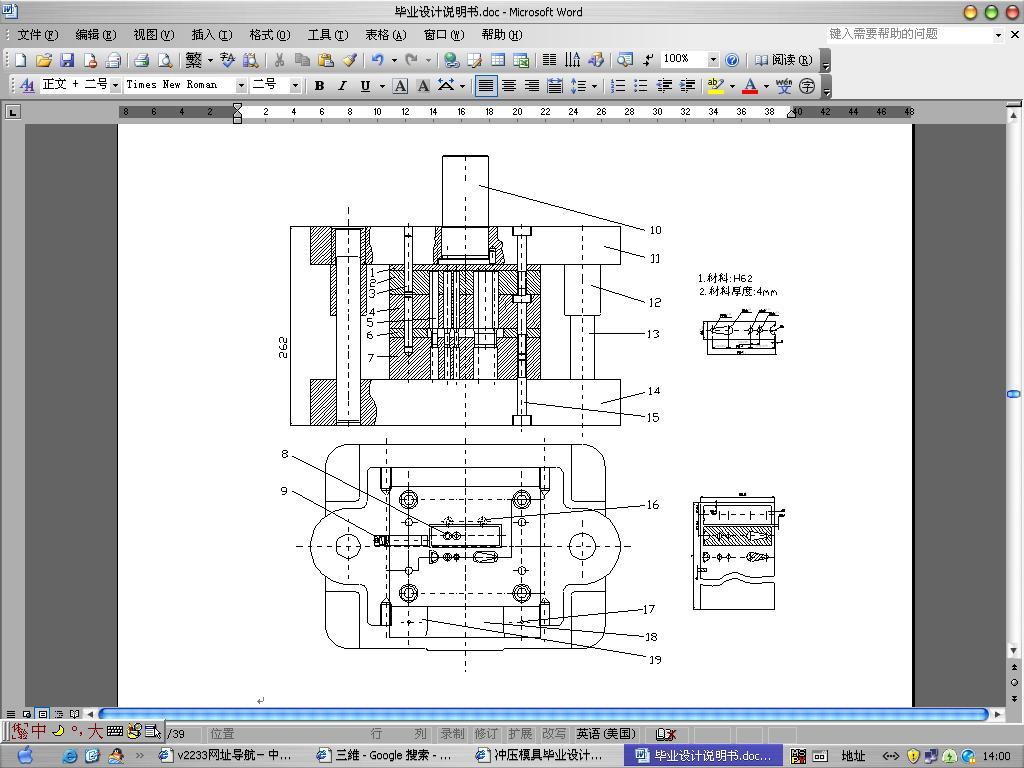Open the 格式(O) menu
Screen dimensions: 1024x768
click(x=270, y=35)
